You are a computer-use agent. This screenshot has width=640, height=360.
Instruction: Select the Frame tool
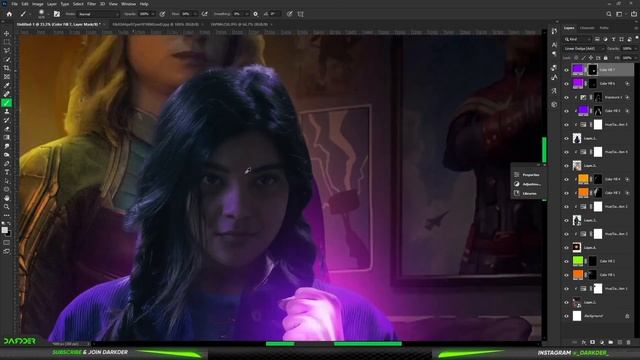click(x=7, y=76)
